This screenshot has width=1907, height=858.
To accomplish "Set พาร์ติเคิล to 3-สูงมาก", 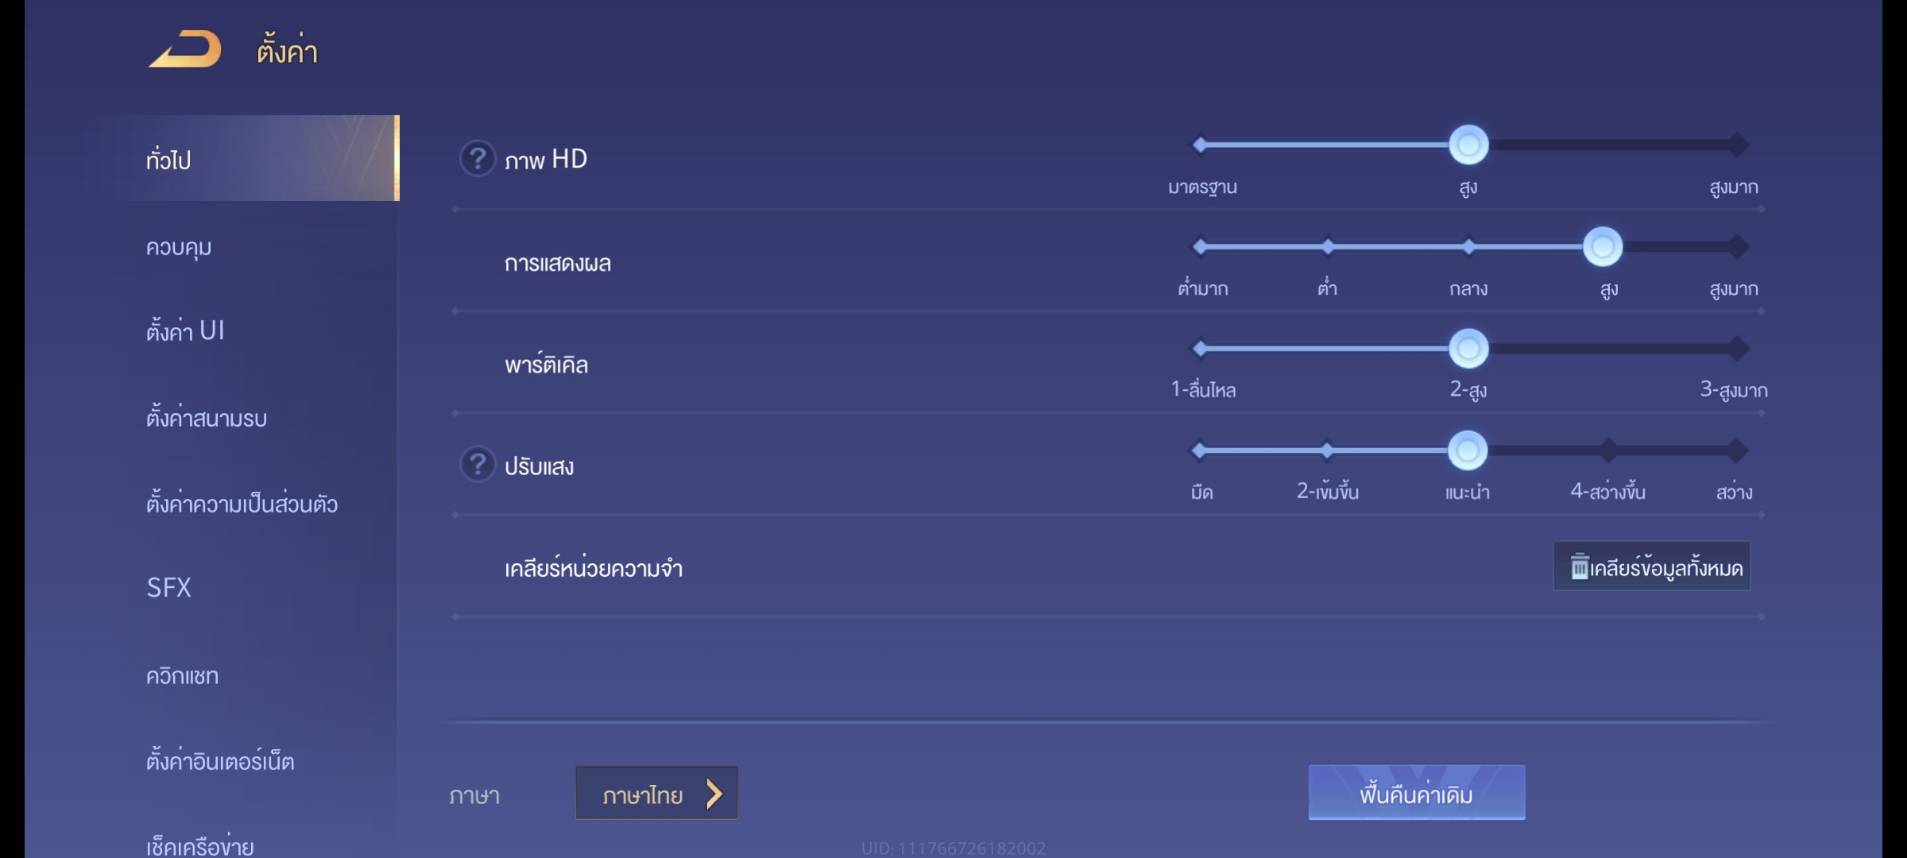I will (1738, 349).
